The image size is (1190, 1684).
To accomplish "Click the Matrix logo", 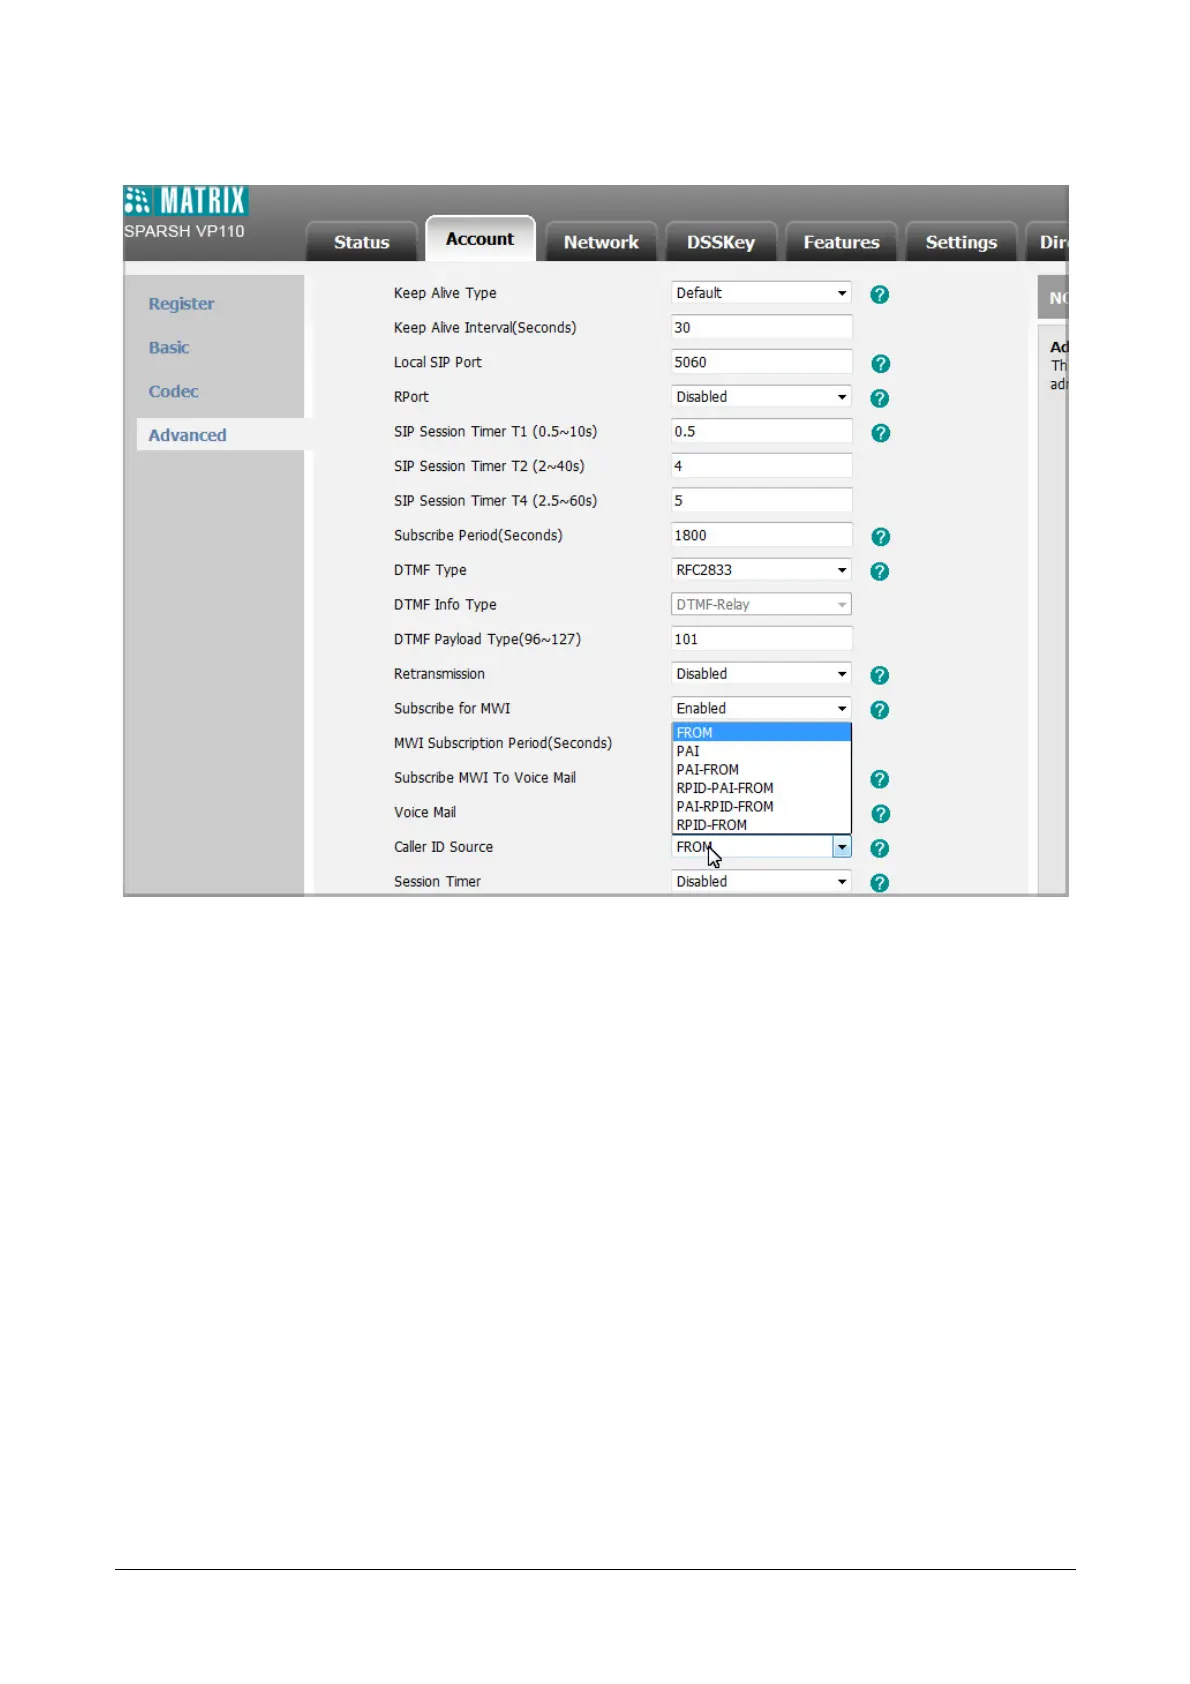I will pos(186,200).
